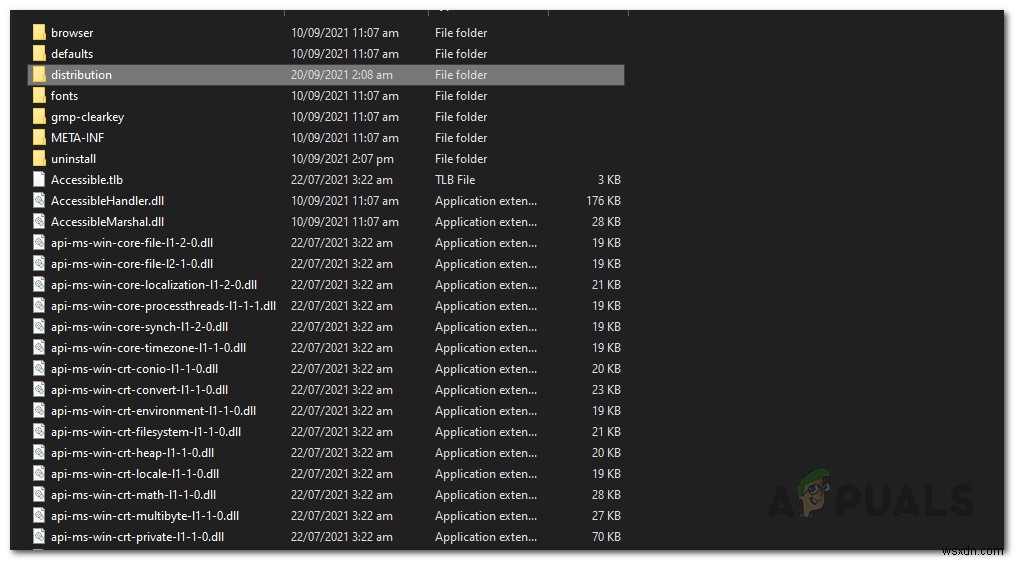Select file name api-ms-win-core-timezone-l1-1-0.dll
This screenshot has height=561, width=1015.
pos(148,348)
